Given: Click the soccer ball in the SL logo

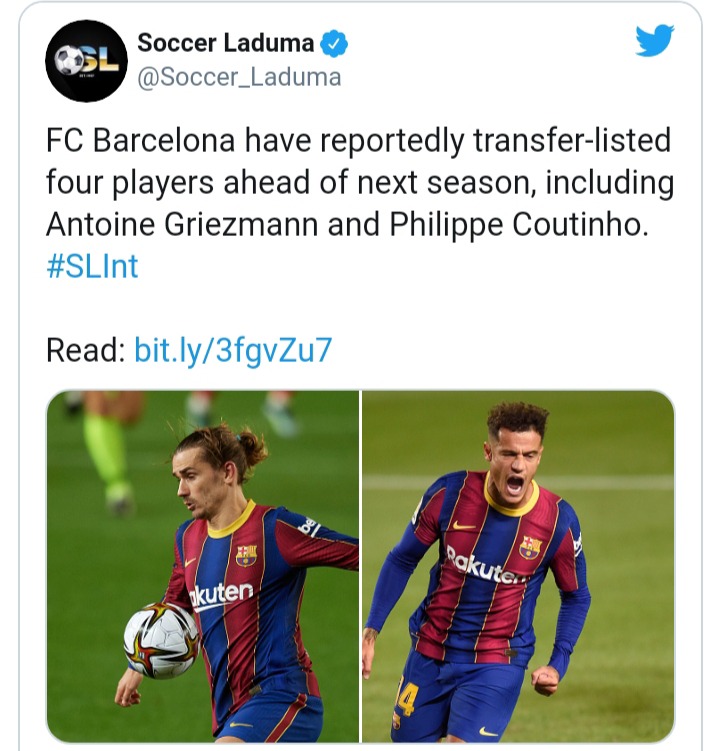Looking at the screenshot, I should tap(68, 60).
